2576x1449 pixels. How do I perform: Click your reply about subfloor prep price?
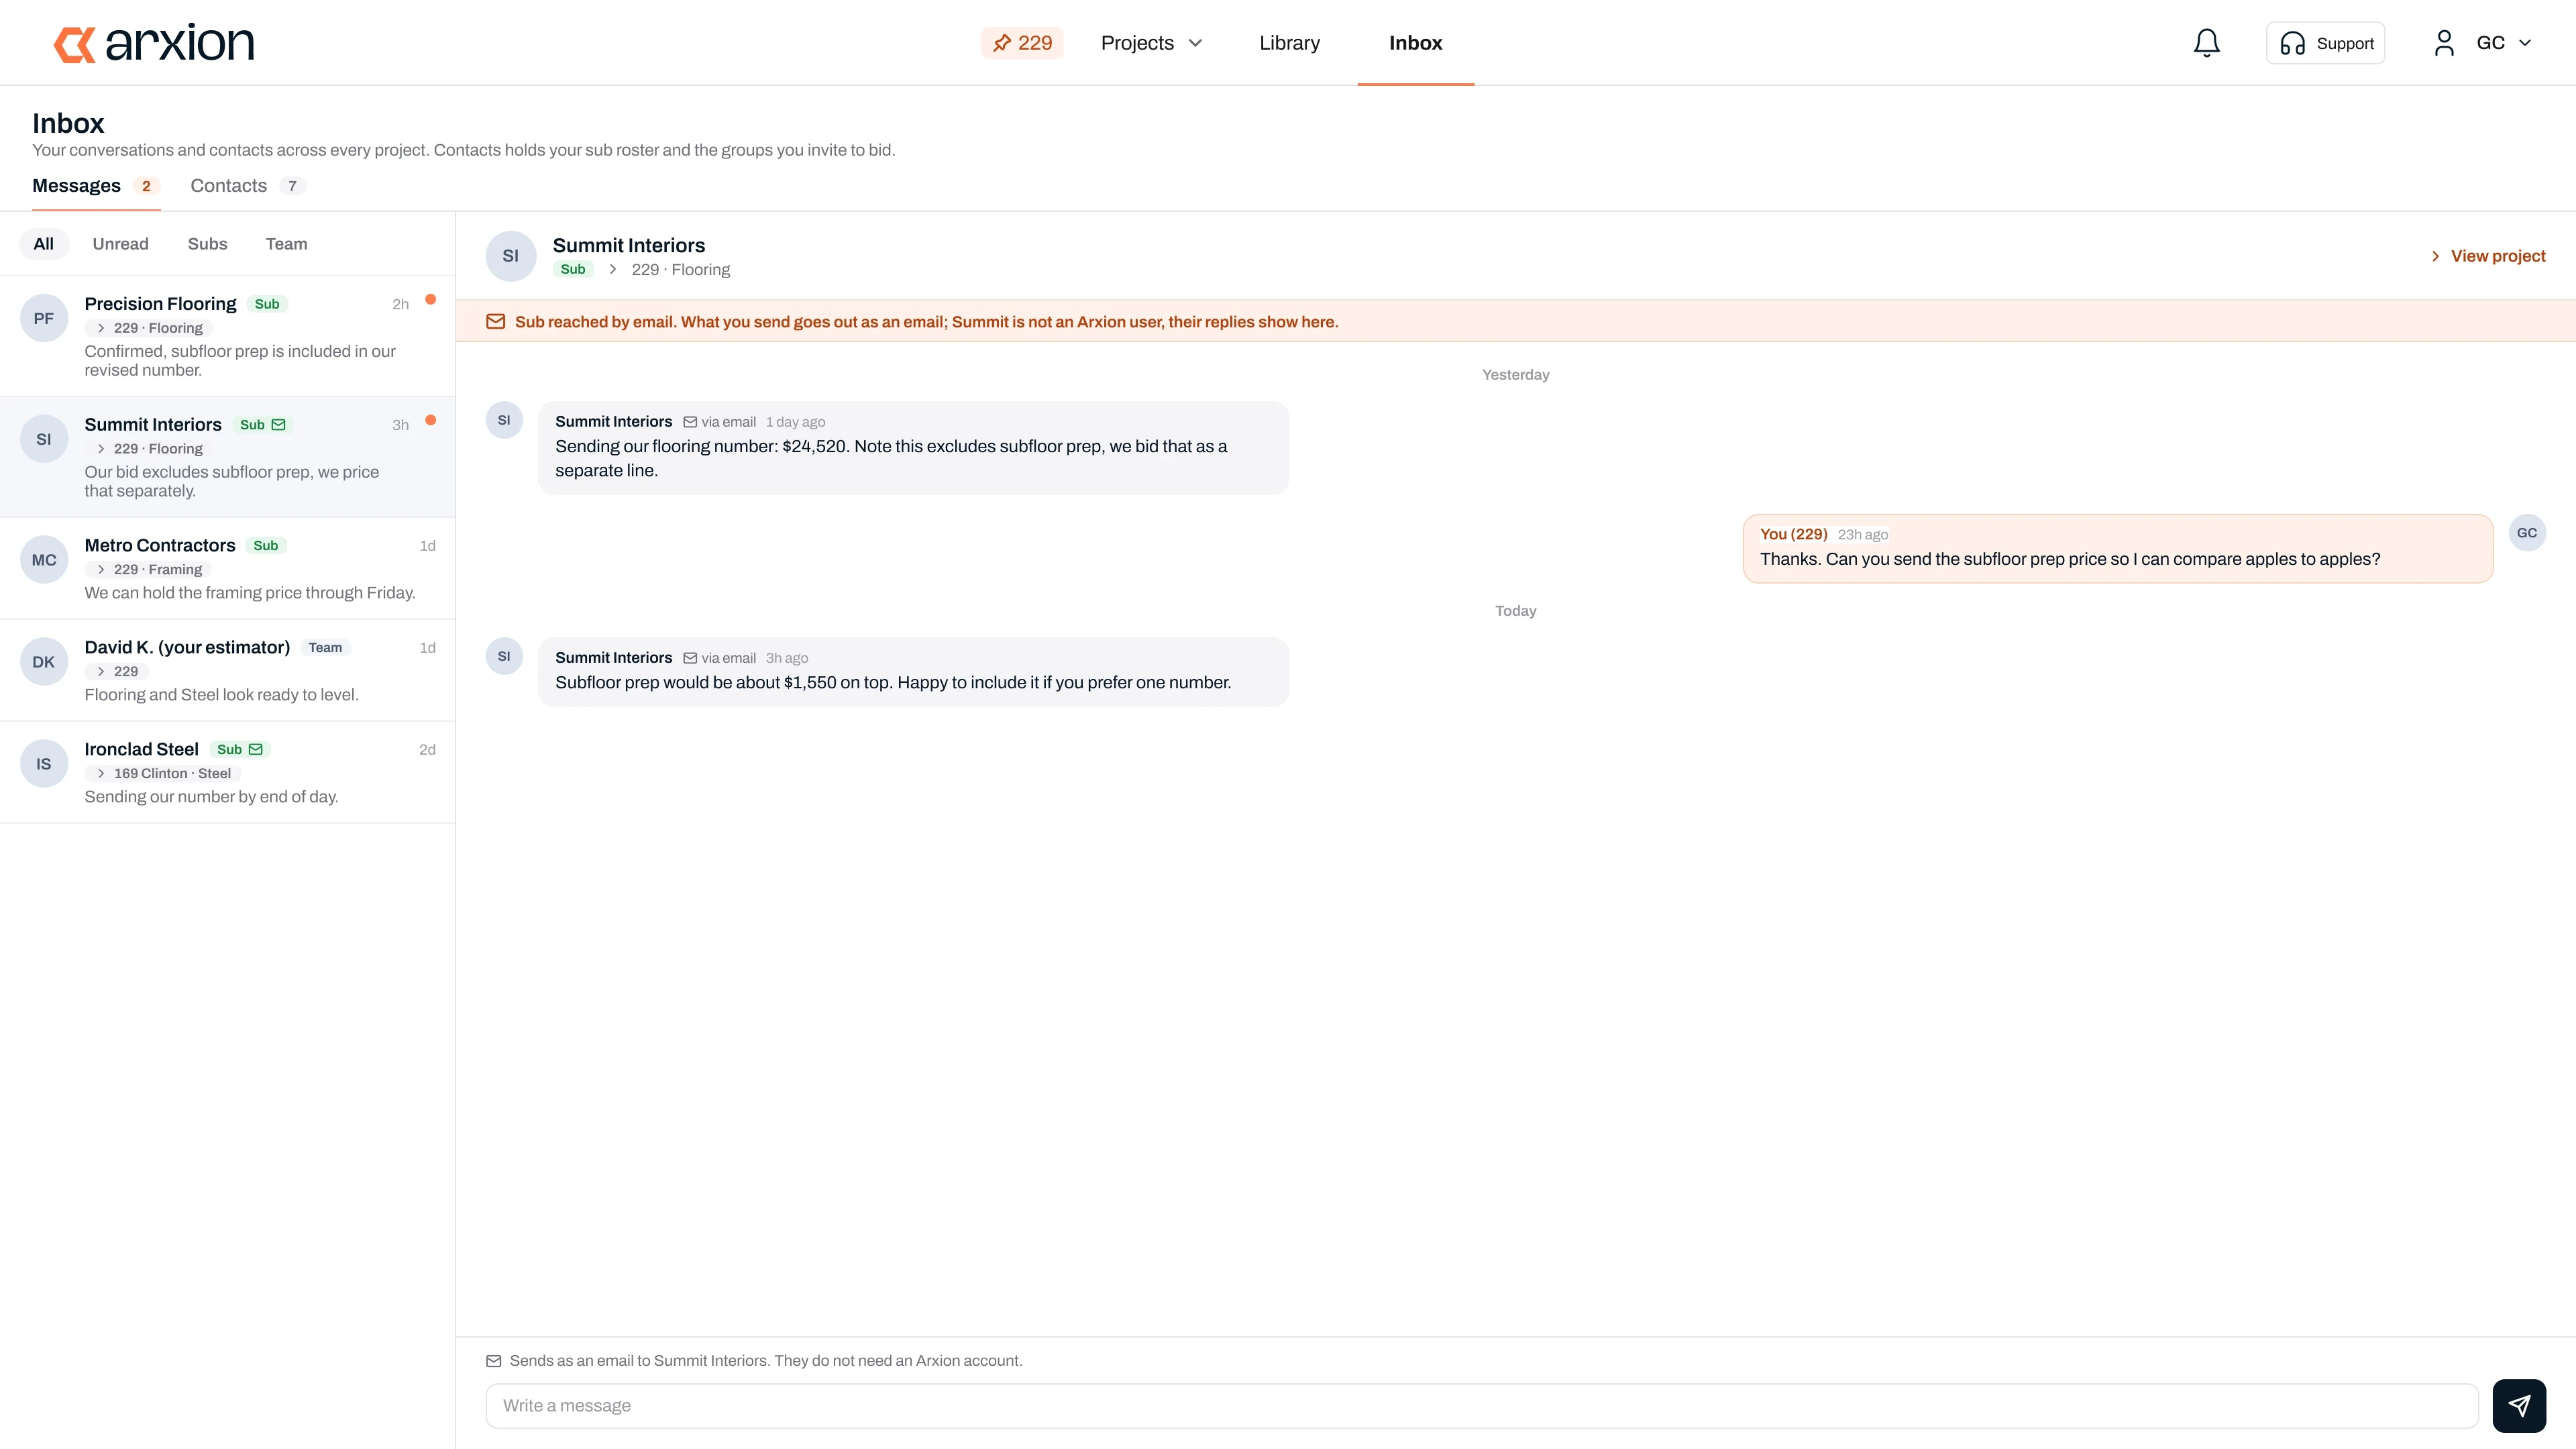[2118, 549]
